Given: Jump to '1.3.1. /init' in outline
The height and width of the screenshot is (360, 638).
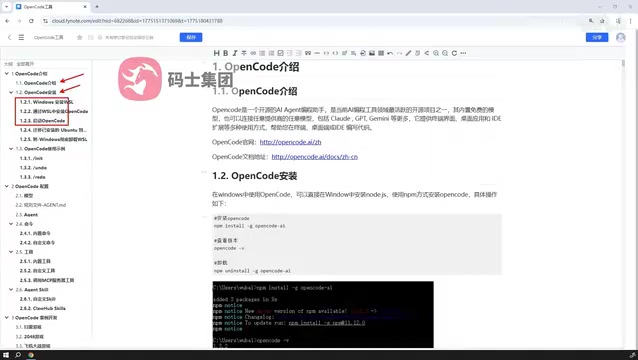Looking at the screenshot, I should point(31,158).
